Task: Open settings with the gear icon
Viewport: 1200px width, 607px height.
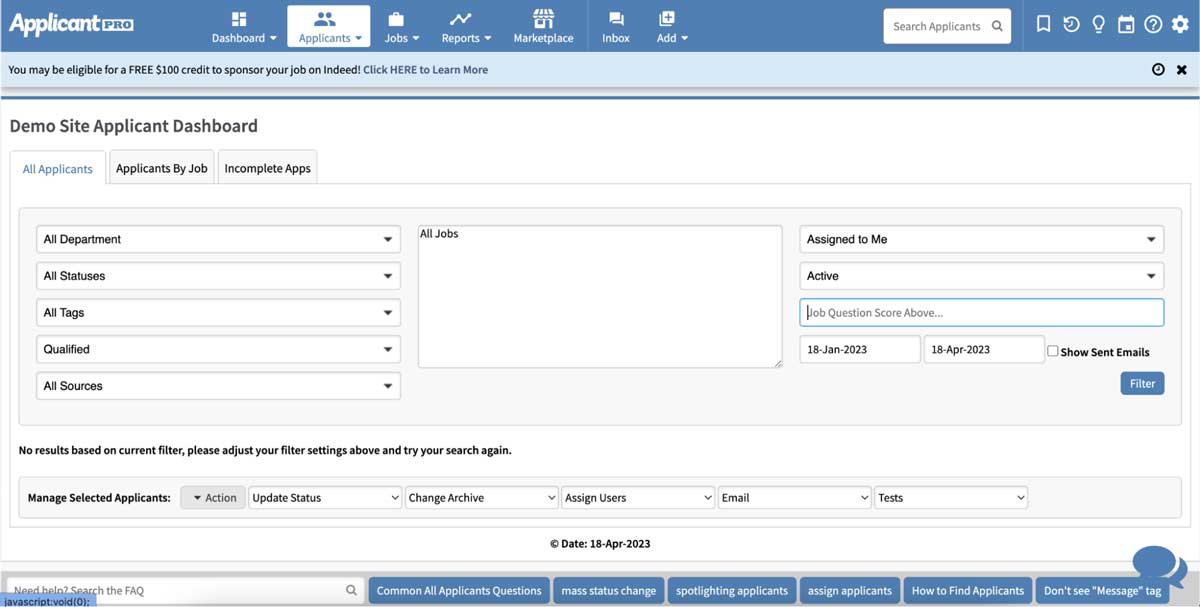Action: pos(1180,23)
